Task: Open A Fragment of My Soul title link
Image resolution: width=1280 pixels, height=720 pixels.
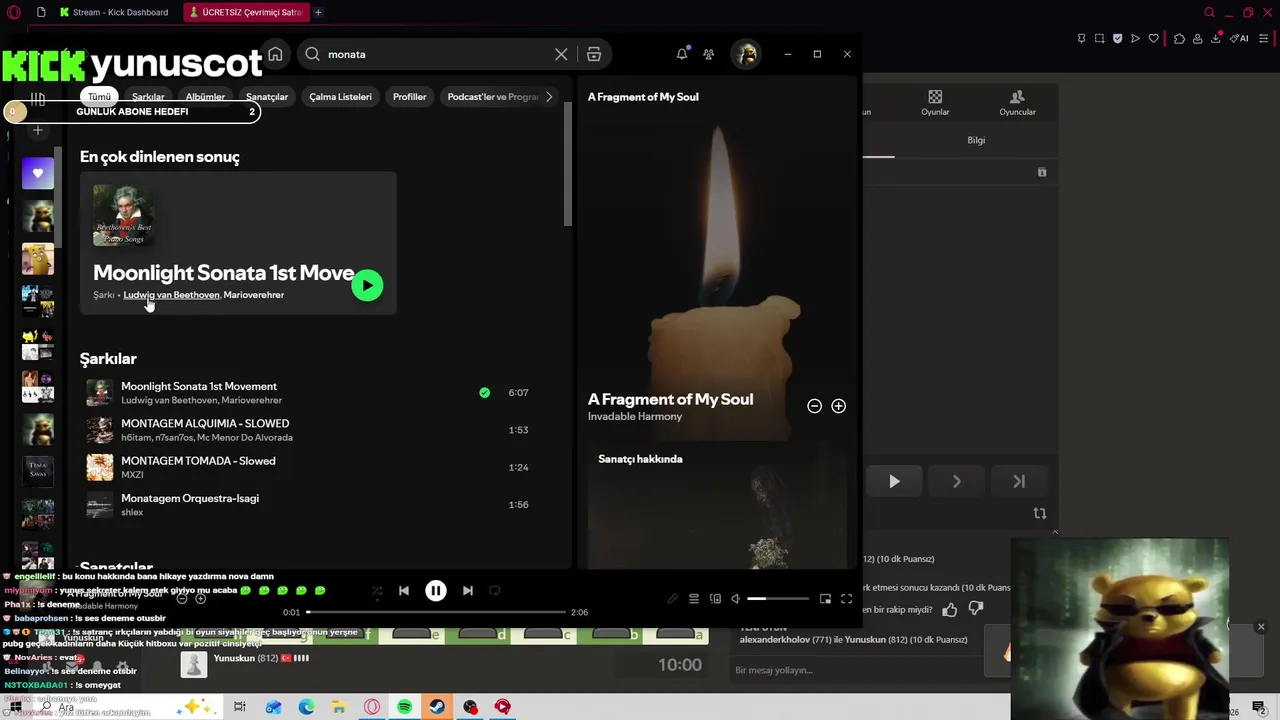Action: [x=670, y=399]
